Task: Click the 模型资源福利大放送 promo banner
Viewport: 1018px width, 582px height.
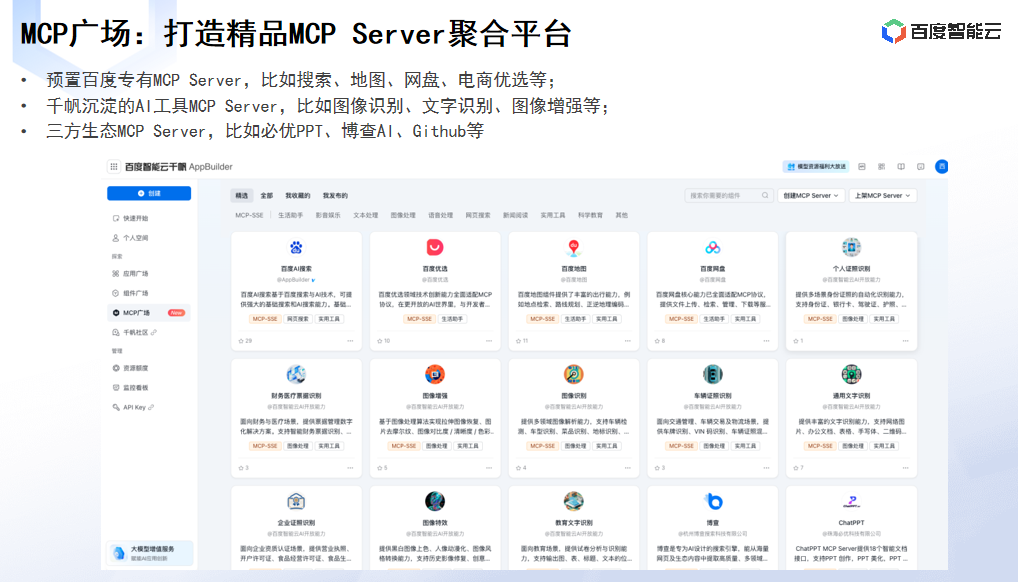Action: [x=817, y=166]
